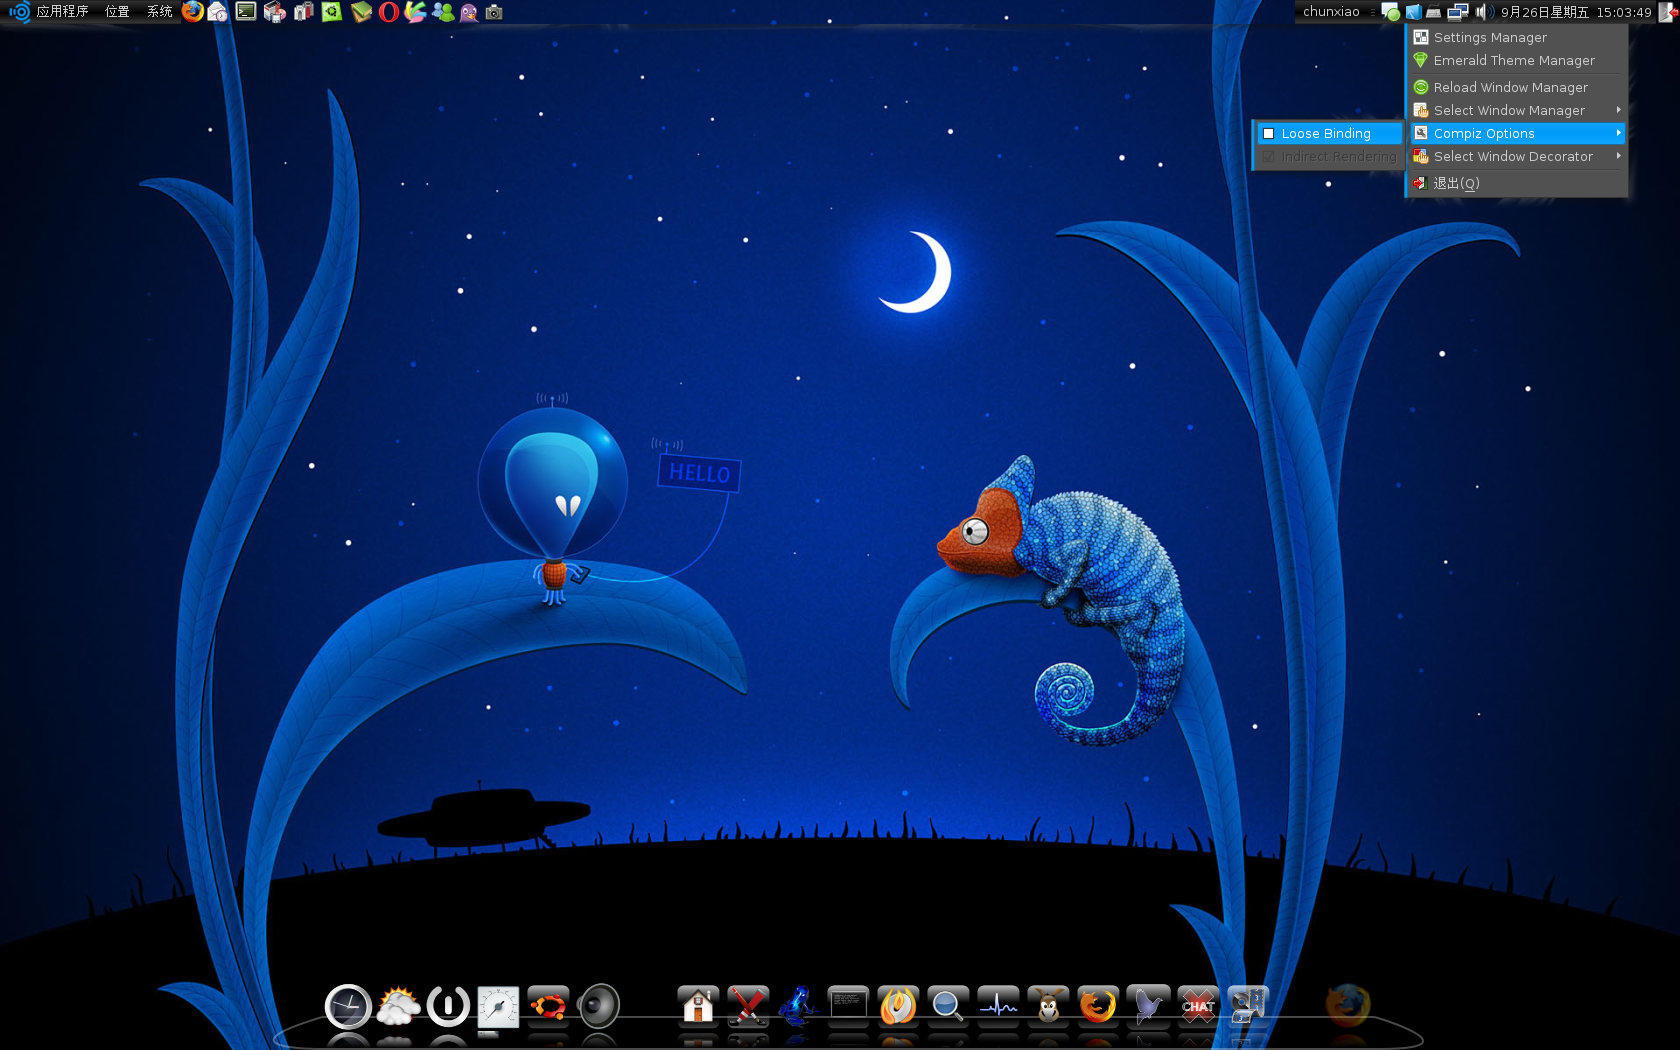This screenshot has height=1050, width=1680.
Task: Open the weather cloud dock icon
Action: tap(398, 1006)
